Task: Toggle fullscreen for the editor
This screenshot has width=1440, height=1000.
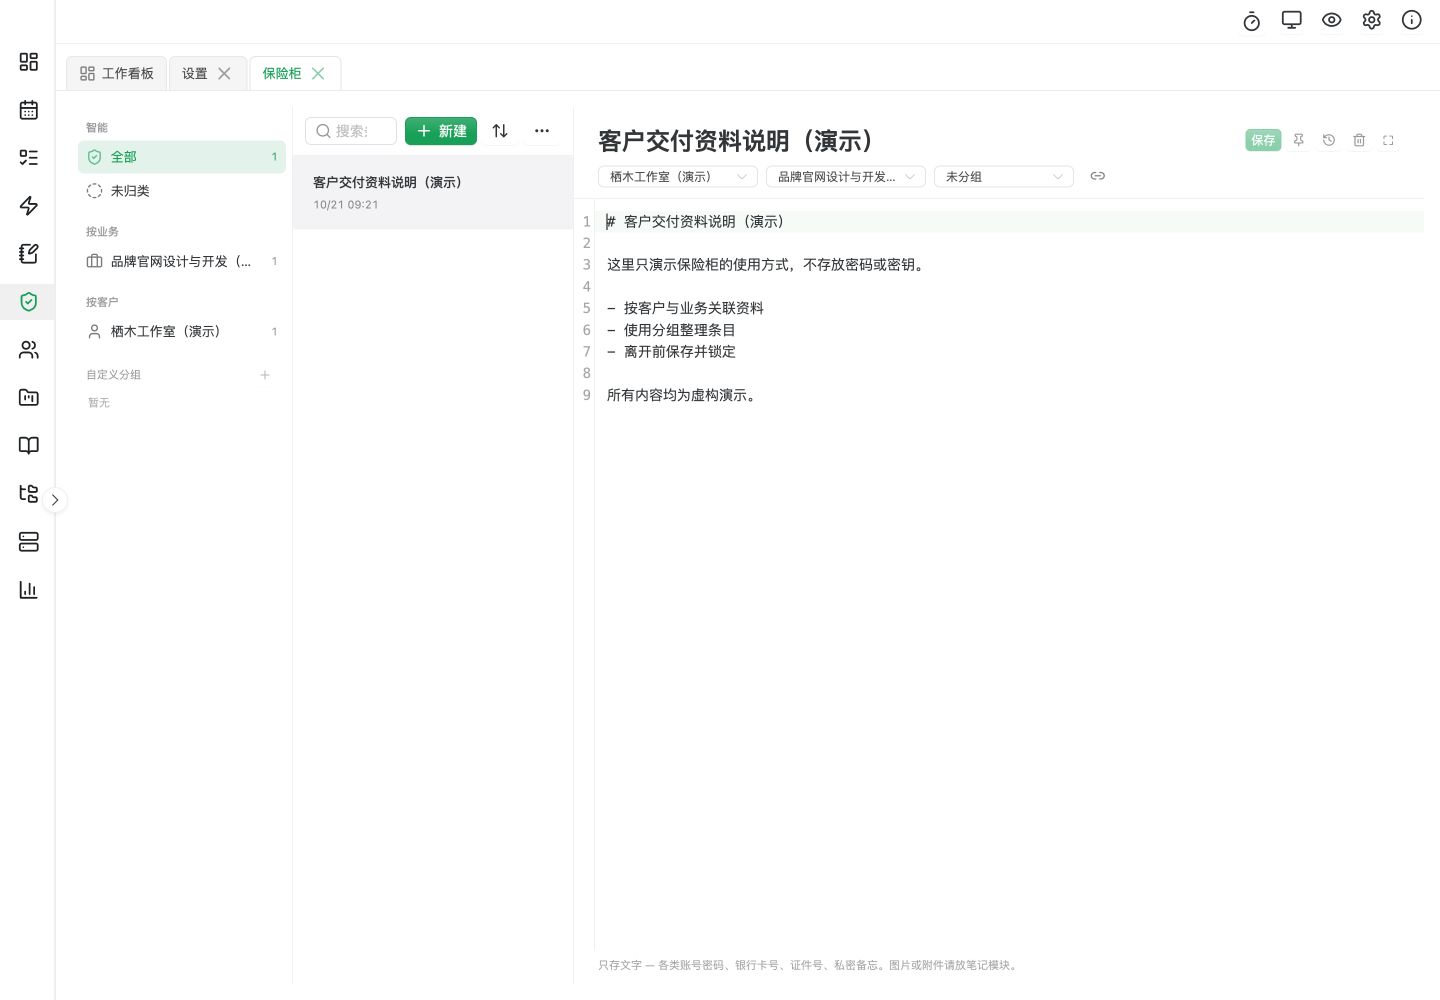Action: tap(1388, 141)
